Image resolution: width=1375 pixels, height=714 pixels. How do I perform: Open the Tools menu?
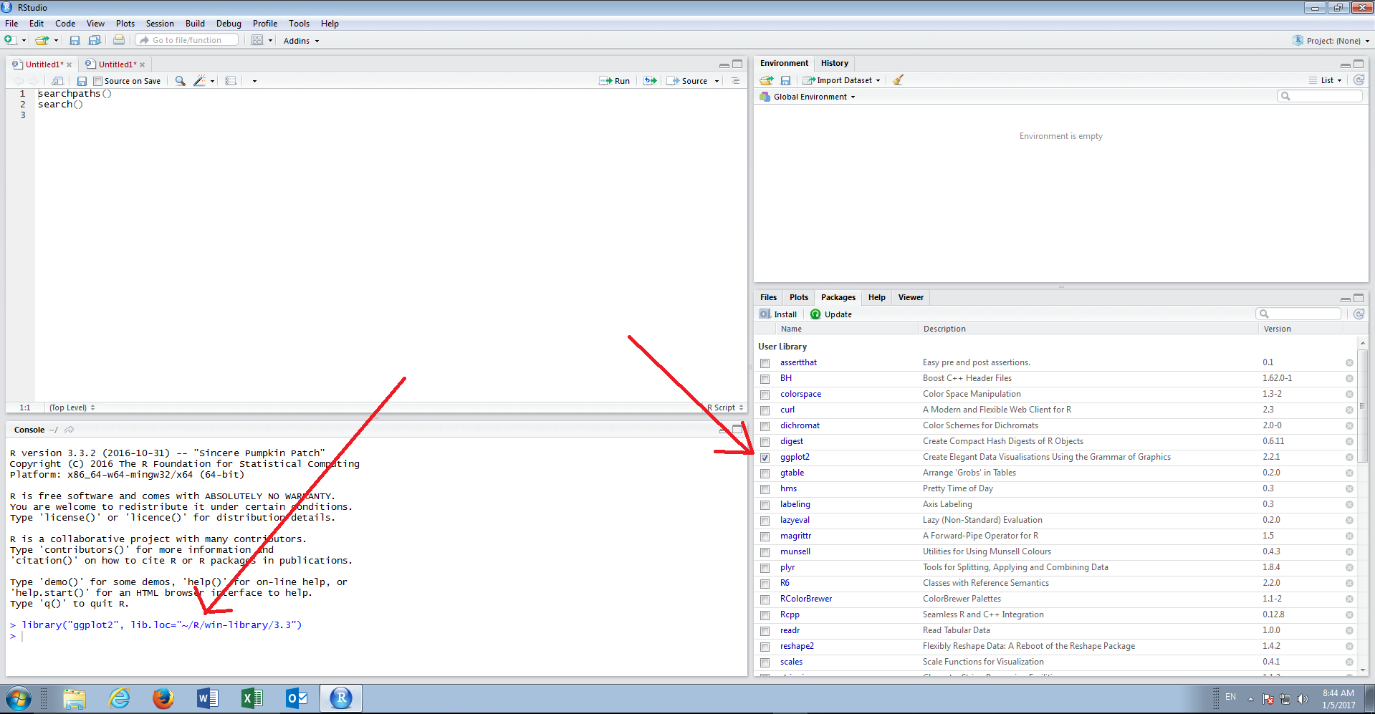tap(299, 23)
